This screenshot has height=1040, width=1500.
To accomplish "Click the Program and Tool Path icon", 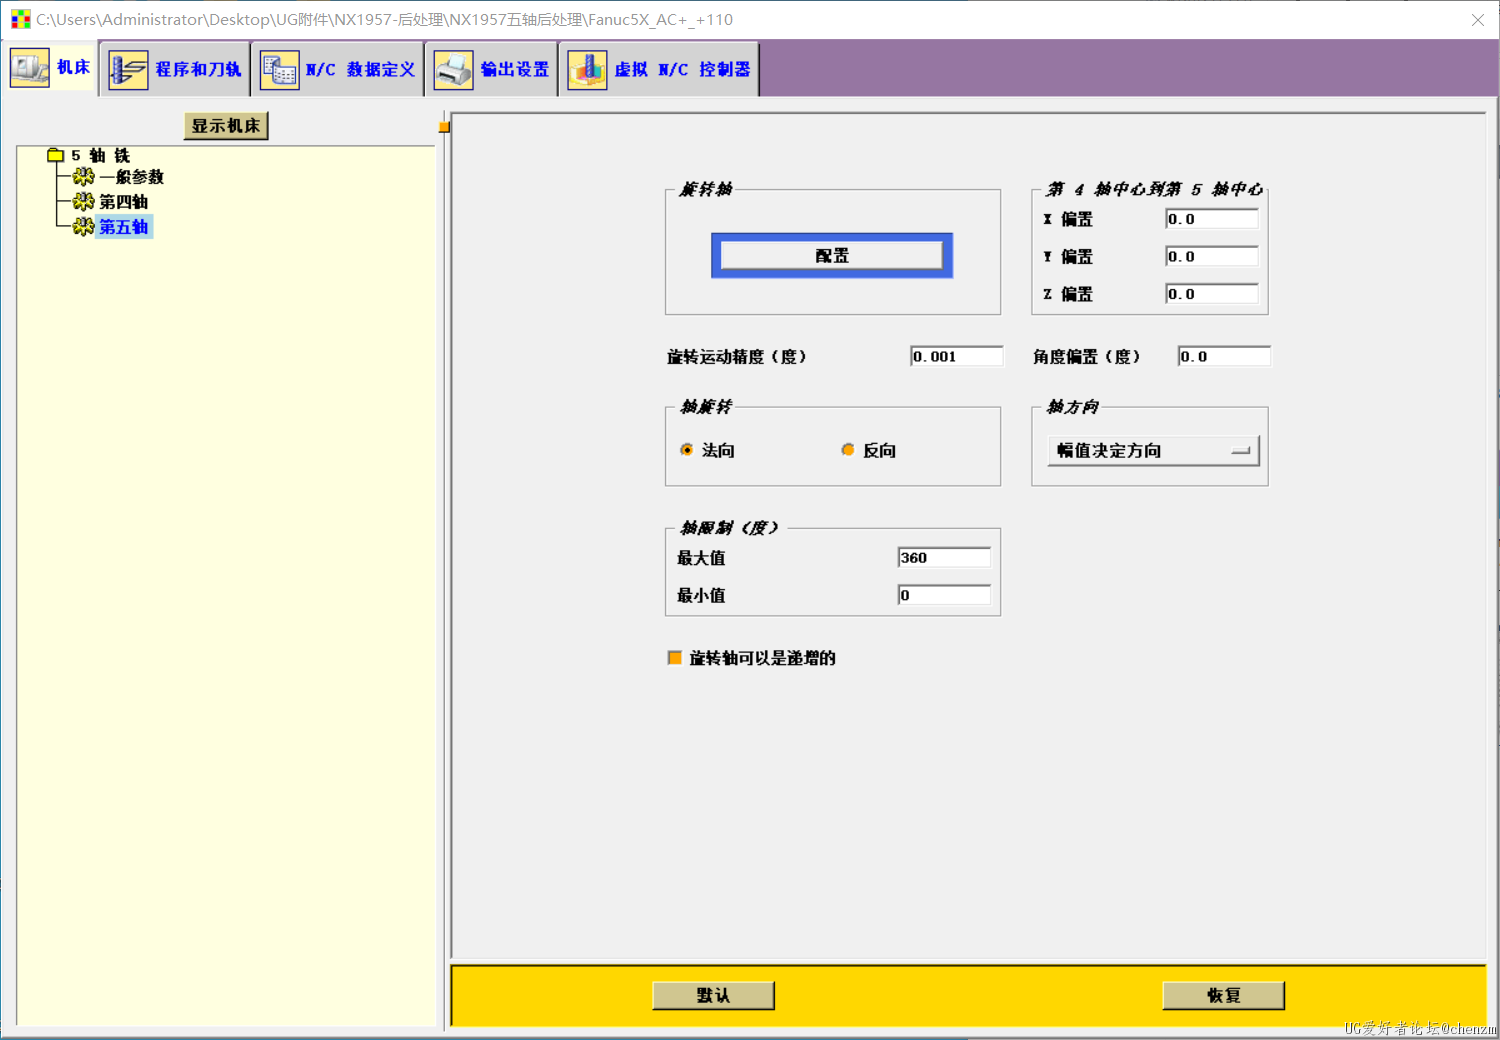I will [x=128, y=69].
